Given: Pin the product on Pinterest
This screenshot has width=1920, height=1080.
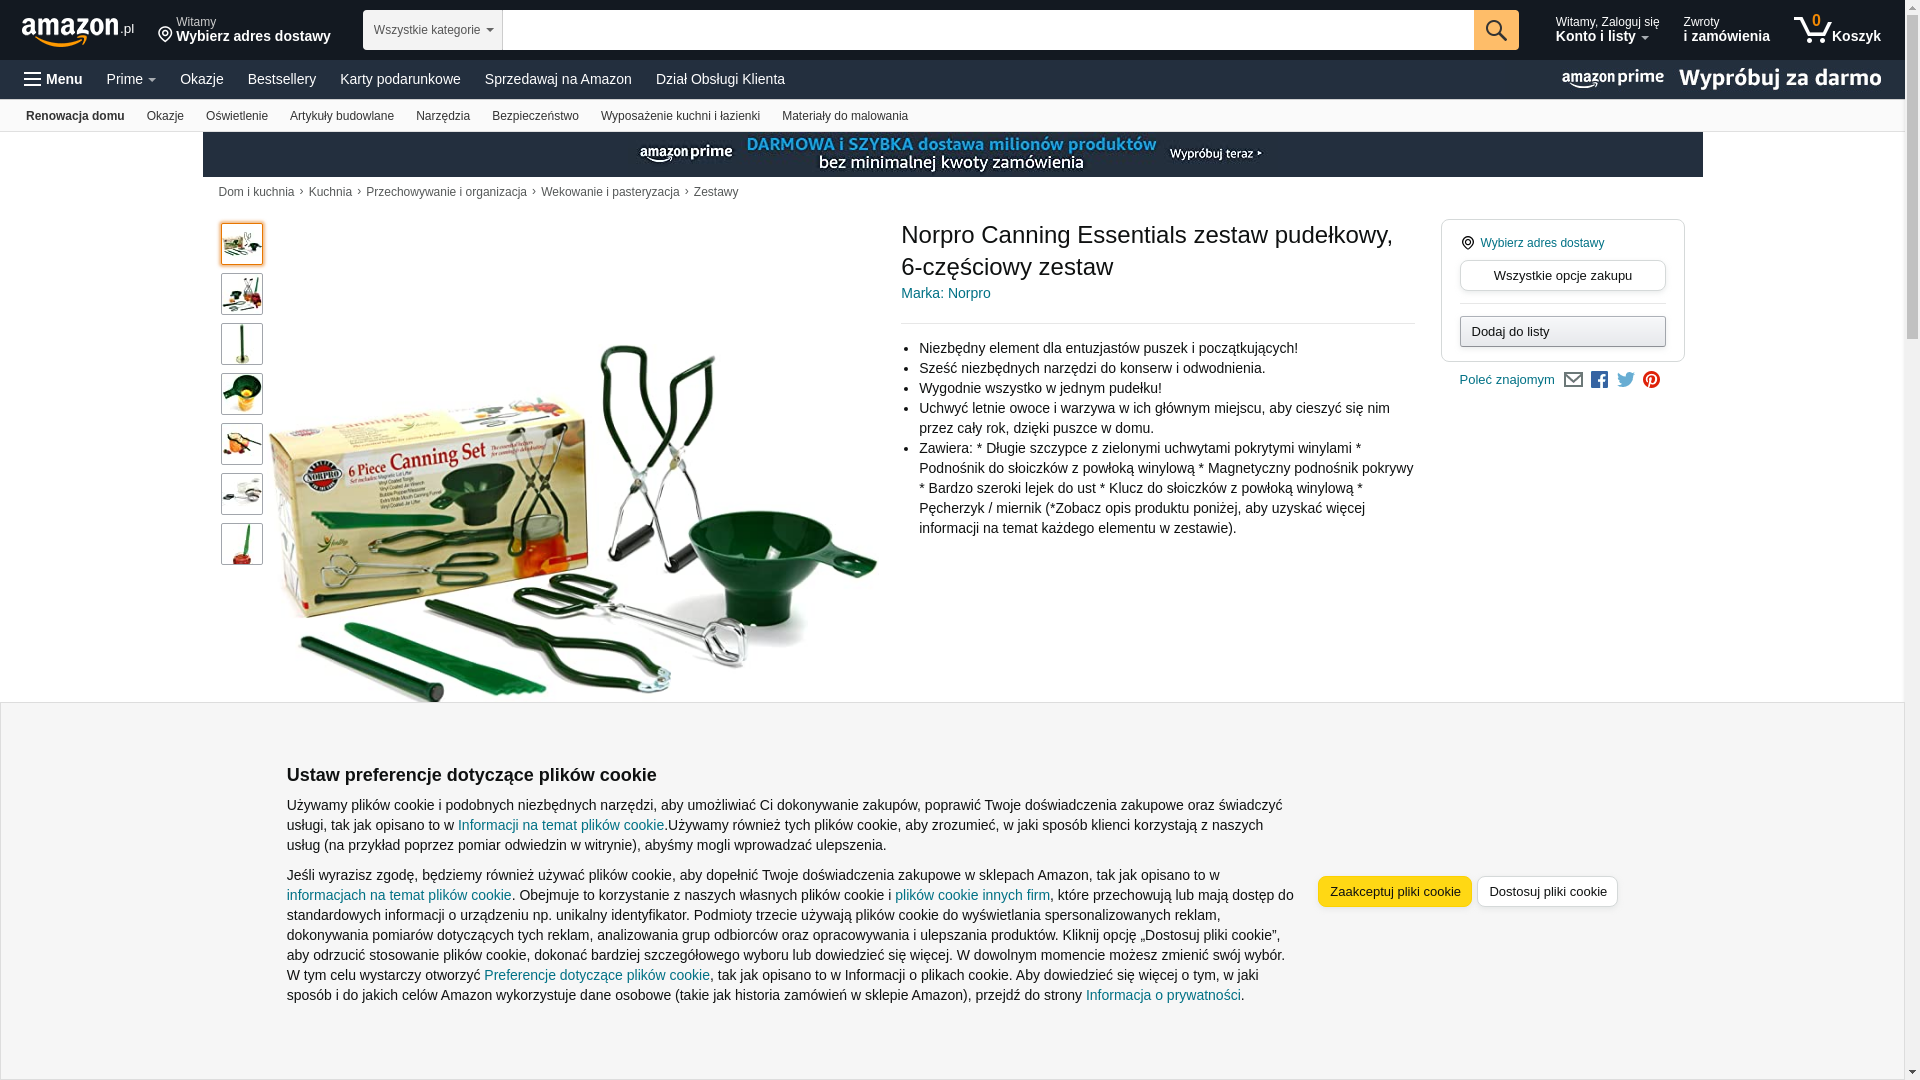Looking at the screenshot, I should 1652,380.
